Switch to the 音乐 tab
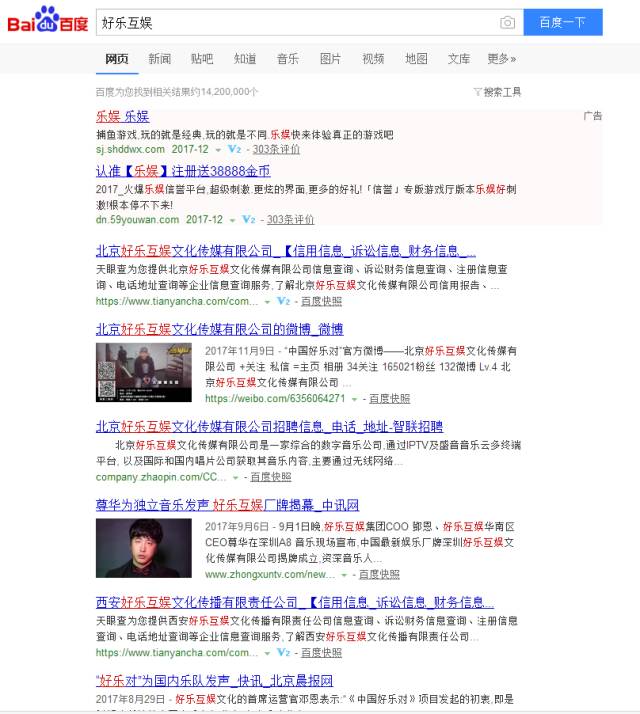The height and width of the screenshot is (714, 640). 287,59
